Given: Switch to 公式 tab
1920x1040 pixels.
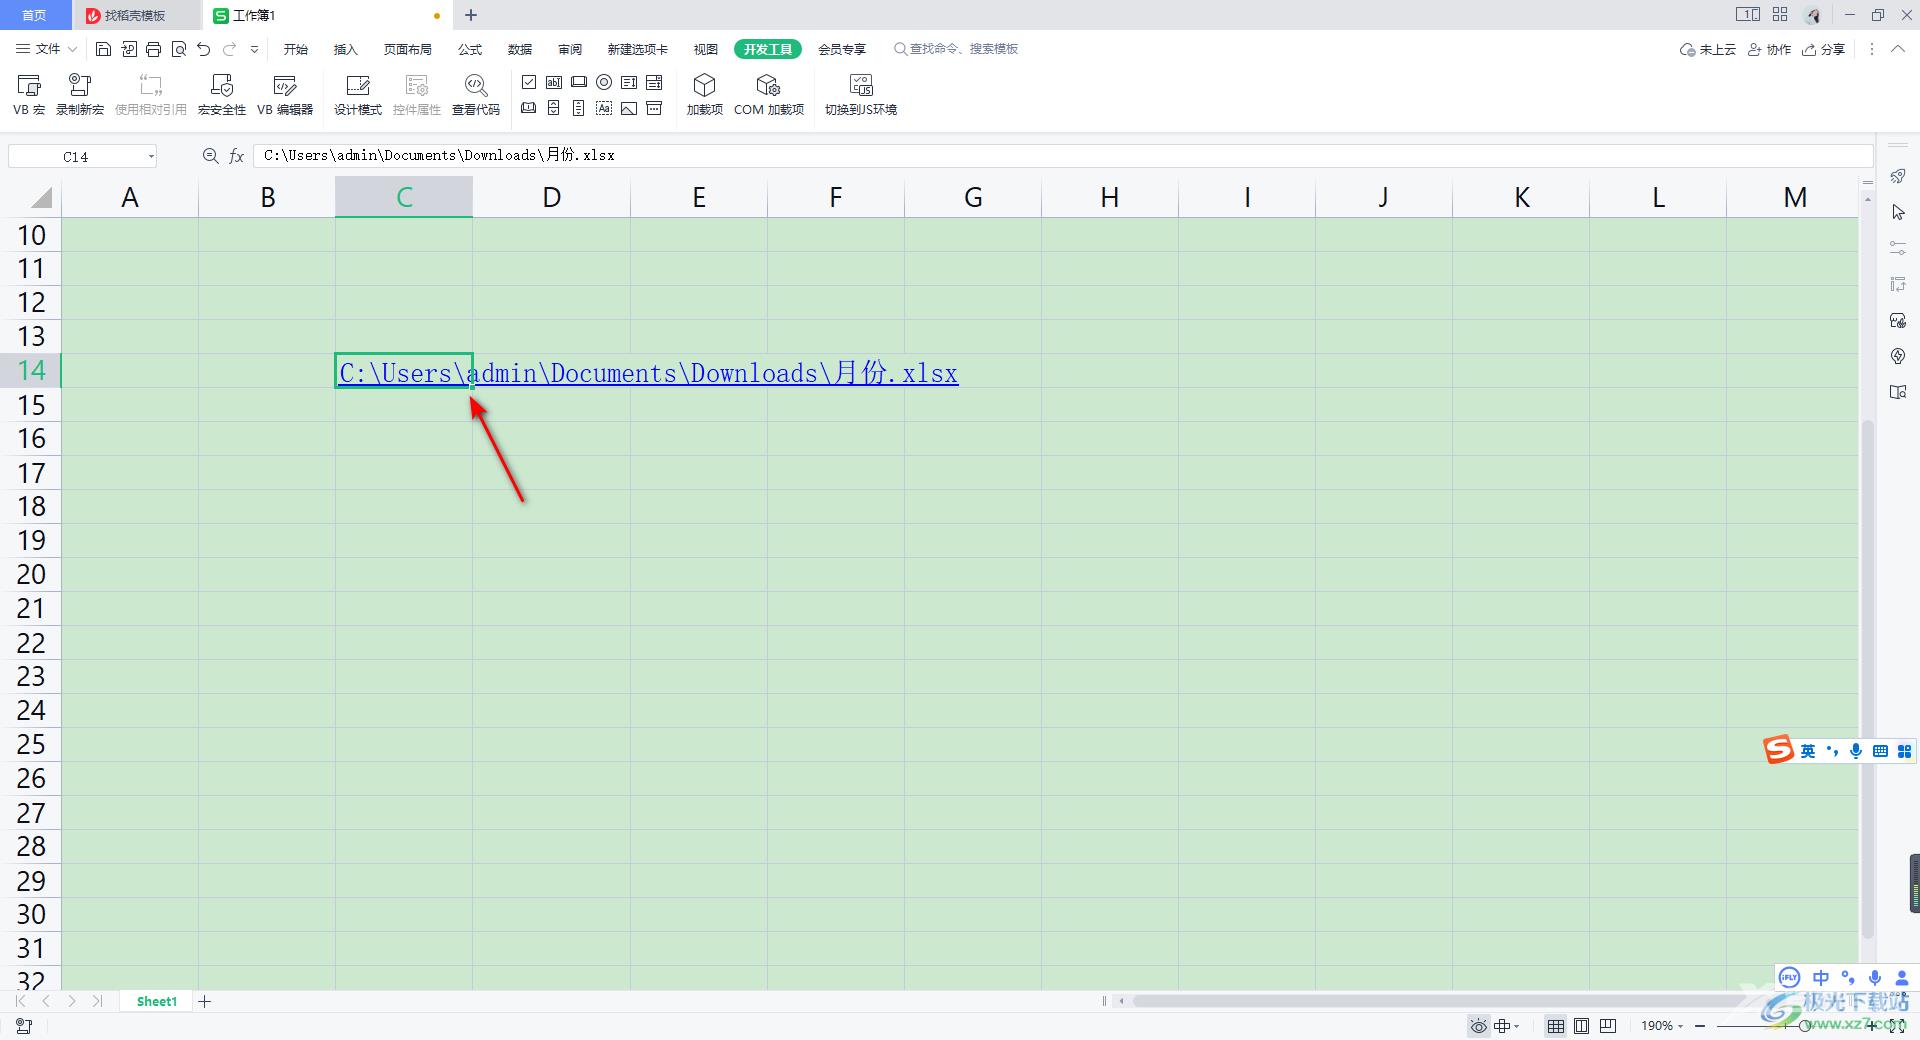Looking at the screenshot, I should point(470,49).
